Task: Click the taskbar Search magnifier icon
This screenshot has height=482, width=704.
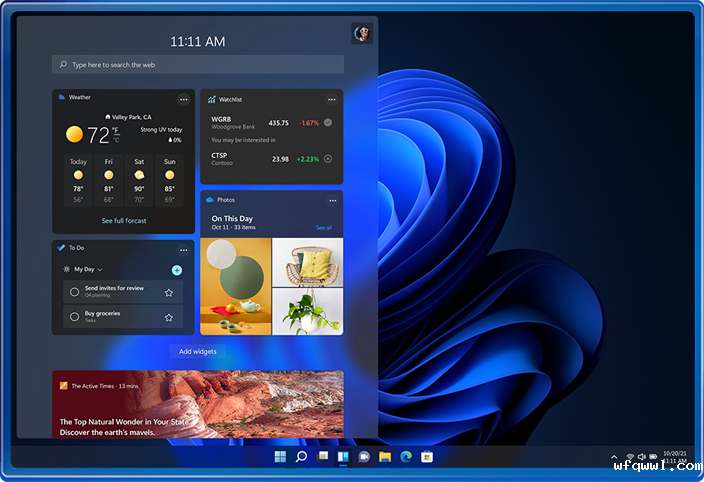Action: [x=300, y=457]
